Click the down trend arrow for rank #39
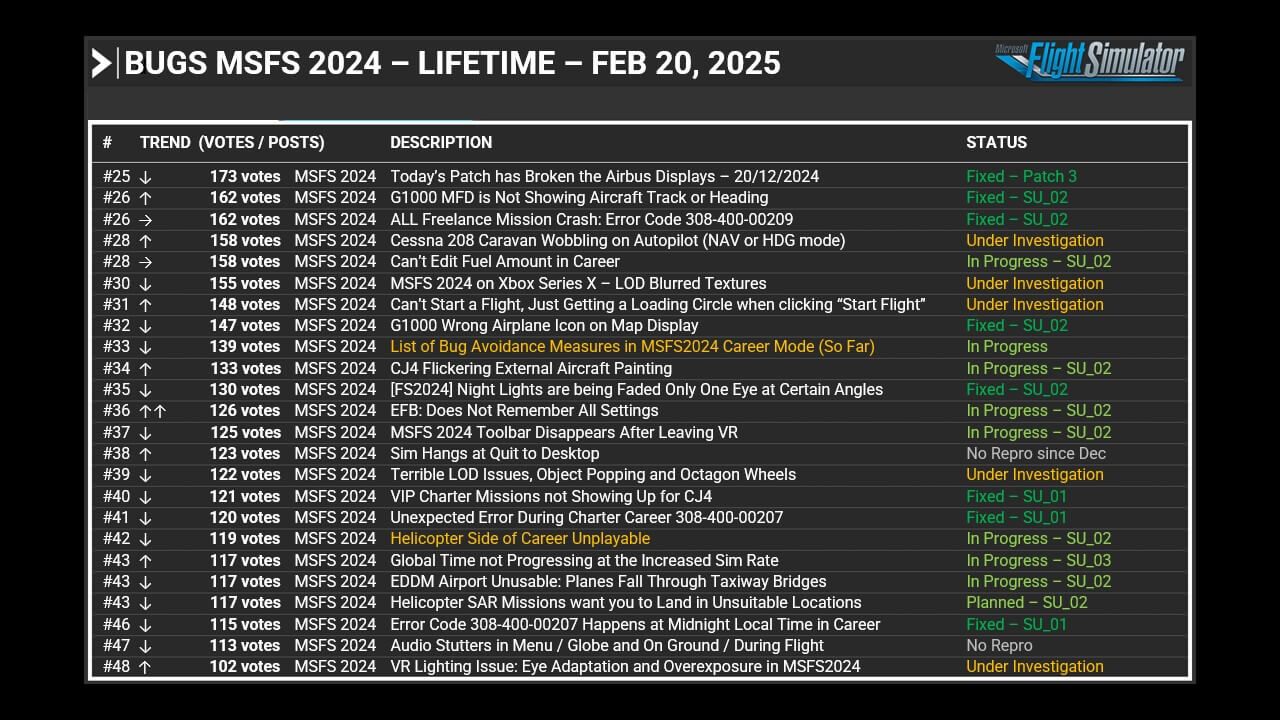The image size is (1280, 720). tap(145, 475)
